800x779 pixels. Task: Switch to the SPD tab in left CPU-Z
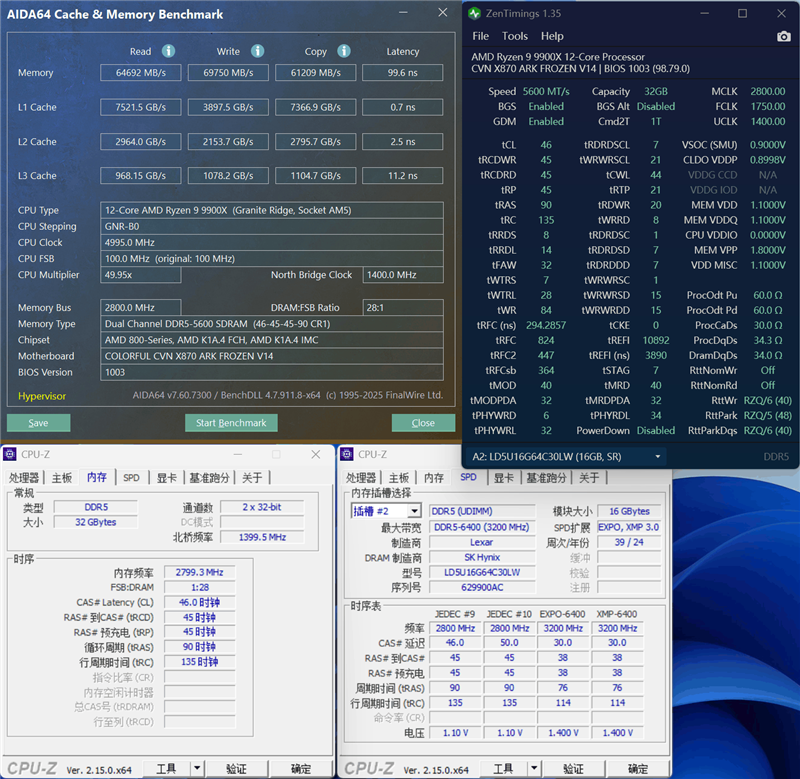[x=130, y=477]
